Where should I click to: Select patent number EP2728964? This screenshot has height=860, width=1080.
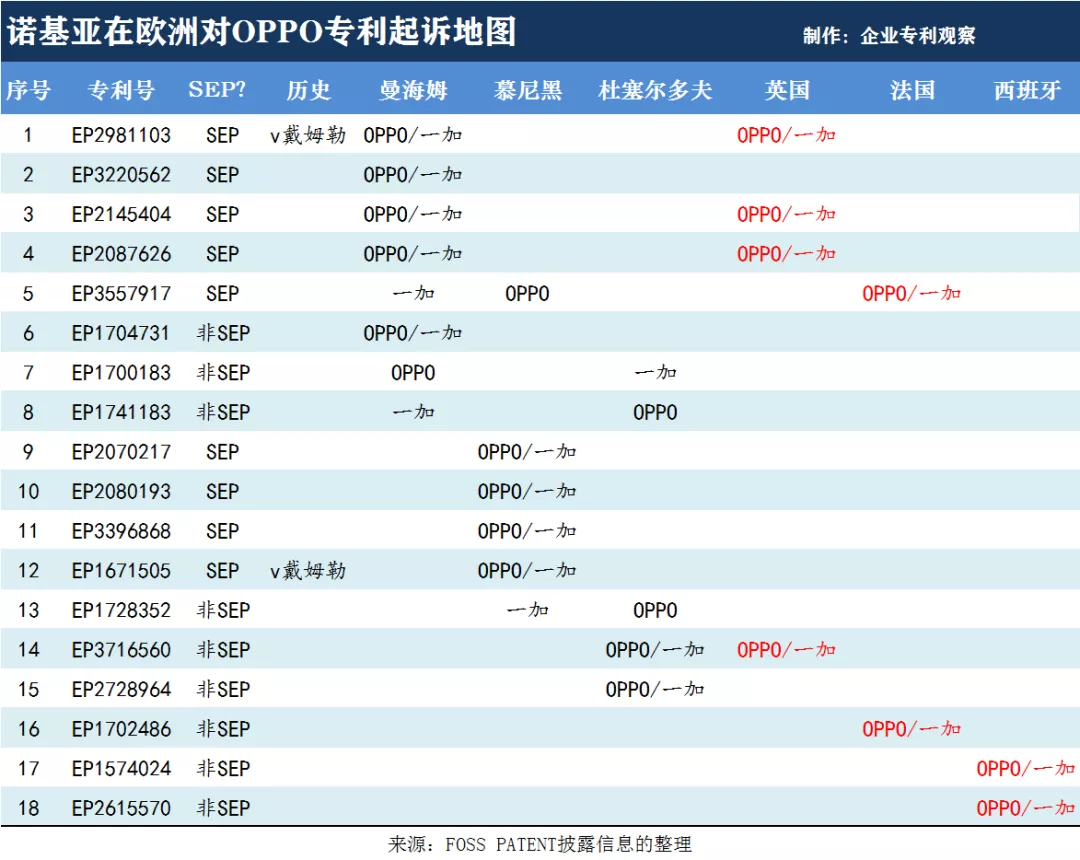tap(121, 689)
